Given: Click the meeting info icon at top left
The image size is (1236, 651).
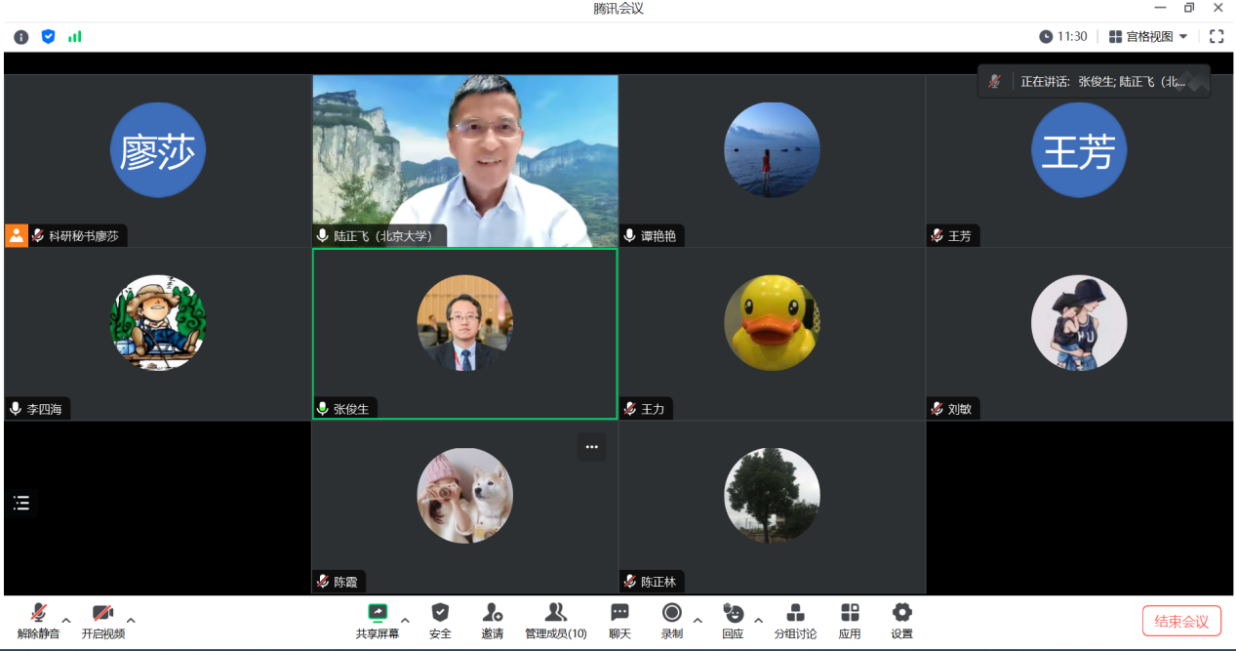Looking at the screenshot, I should pyautogui.click(x=21, y=37).
